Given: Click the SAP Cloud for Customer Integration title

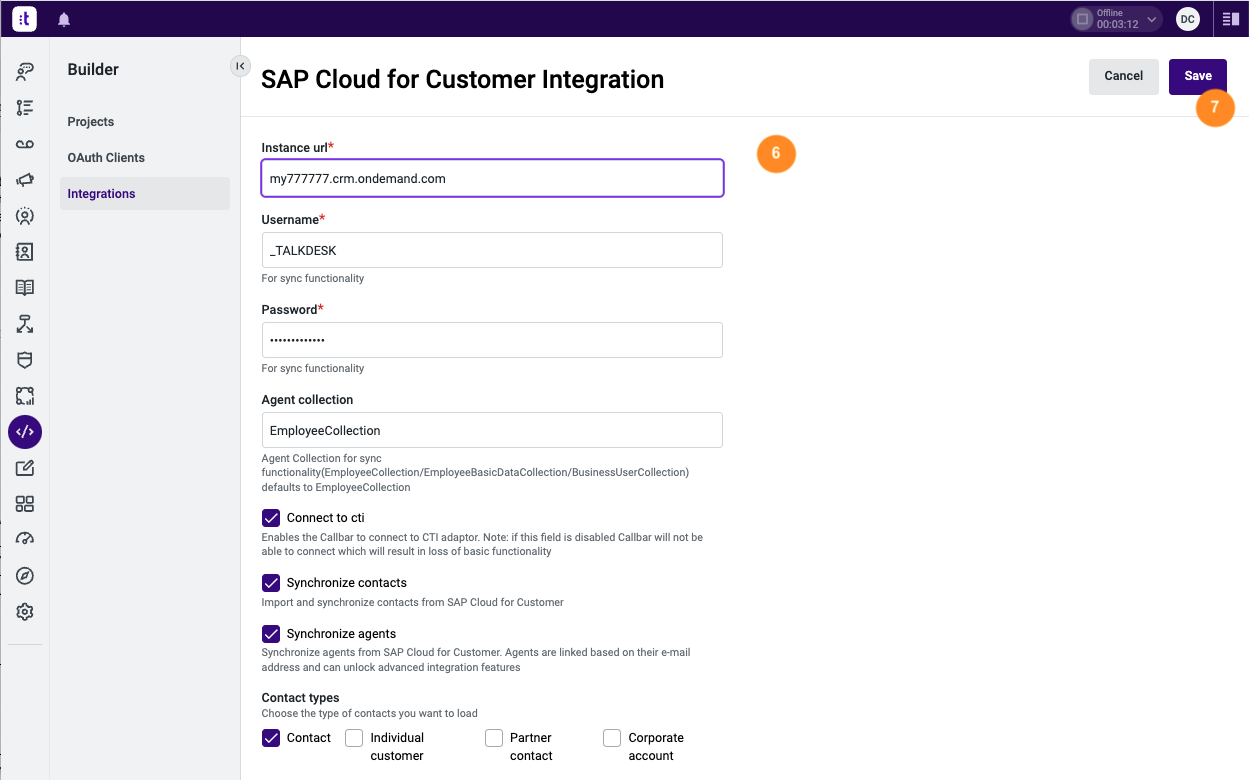Looking at the screenshot, I should [x=462, y=79].
